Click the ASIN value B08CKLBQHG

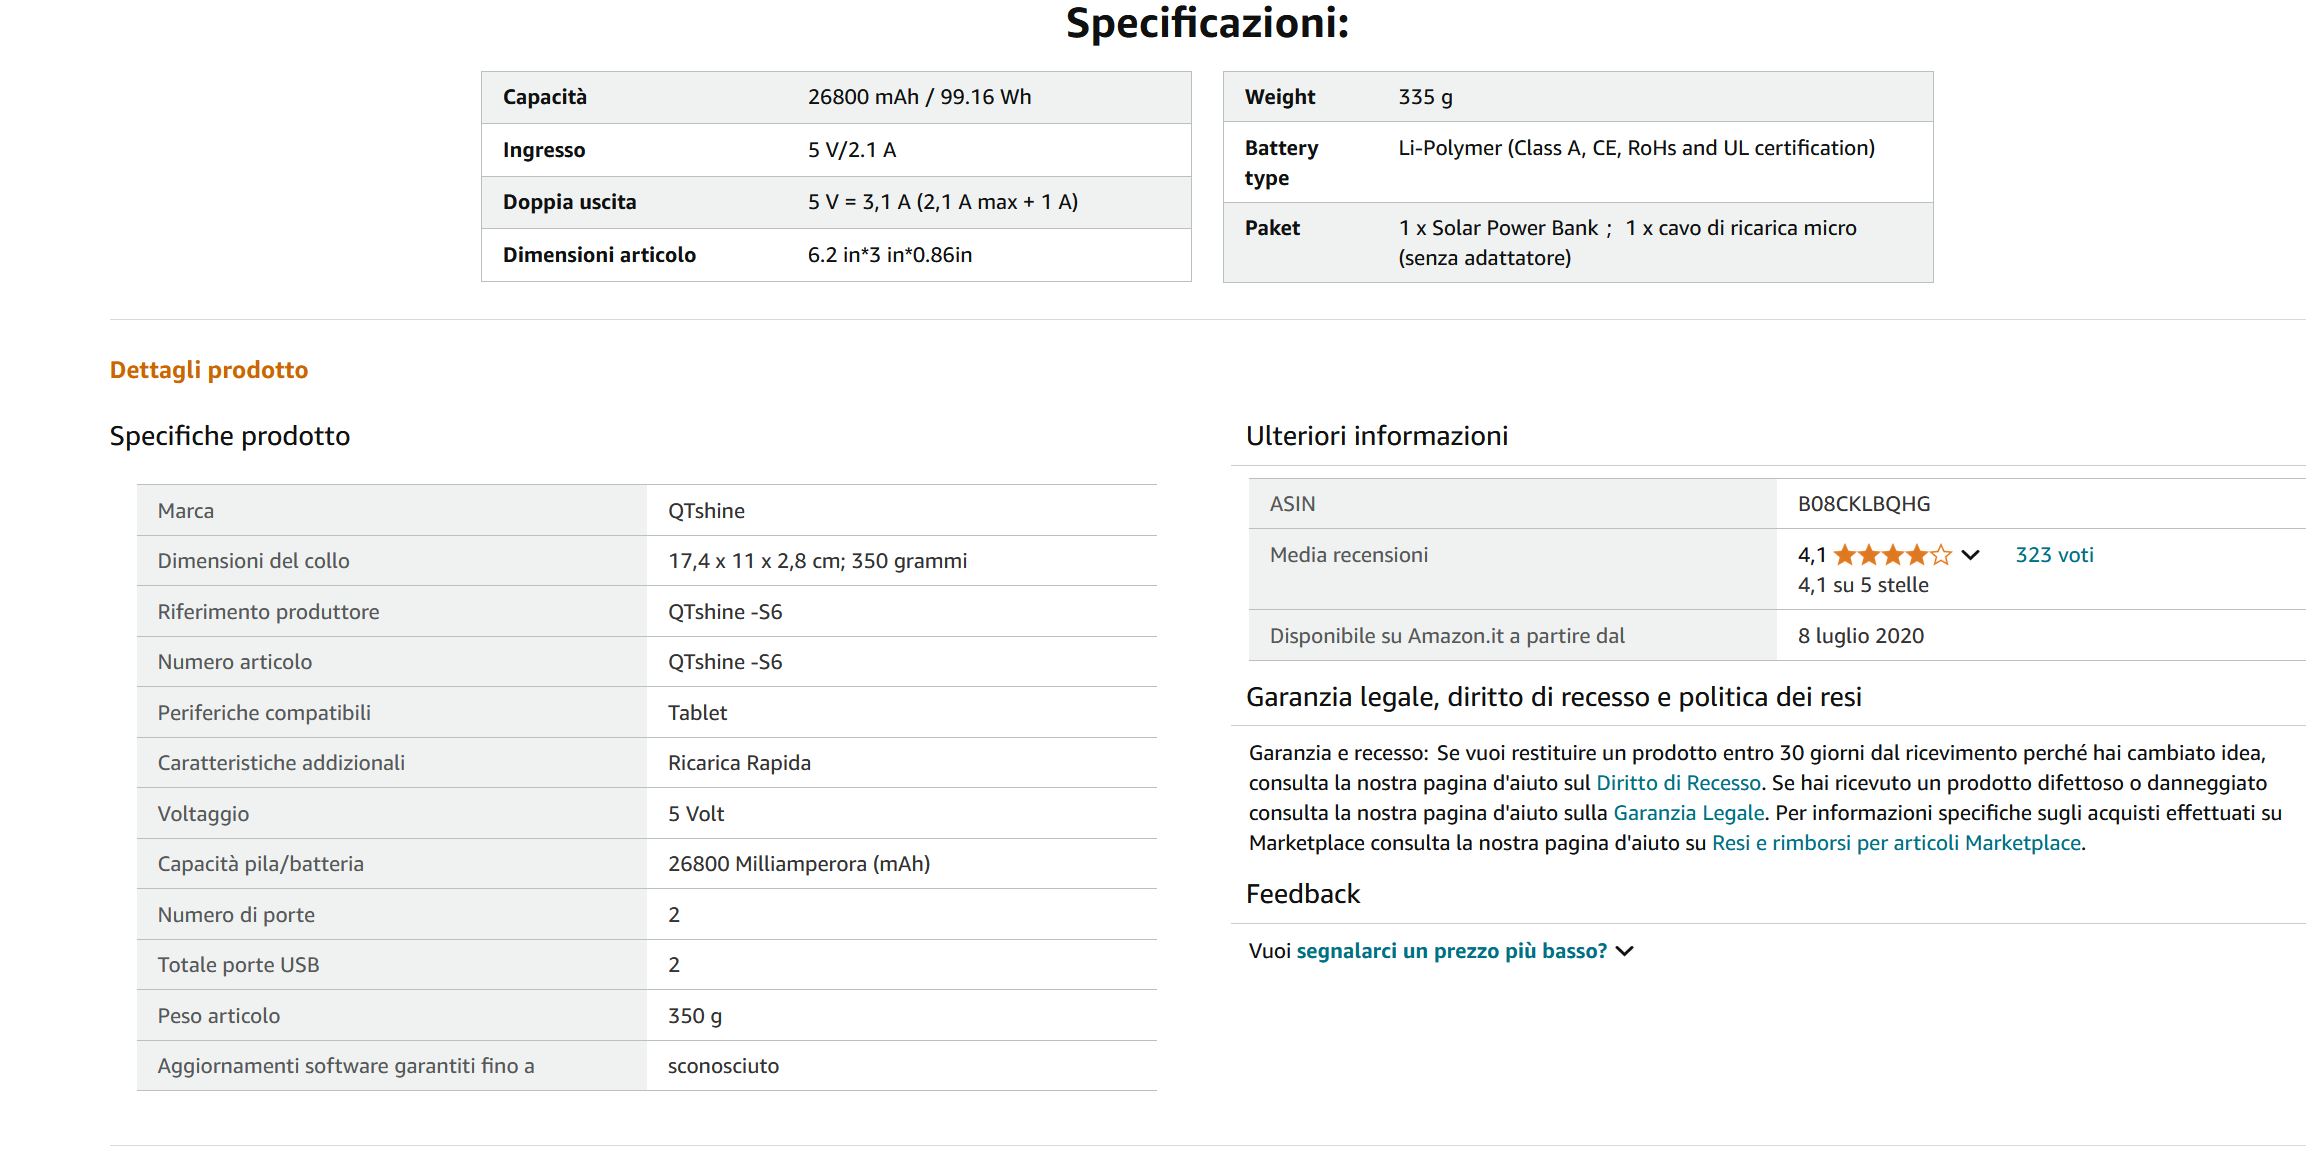coord(1863,504)
